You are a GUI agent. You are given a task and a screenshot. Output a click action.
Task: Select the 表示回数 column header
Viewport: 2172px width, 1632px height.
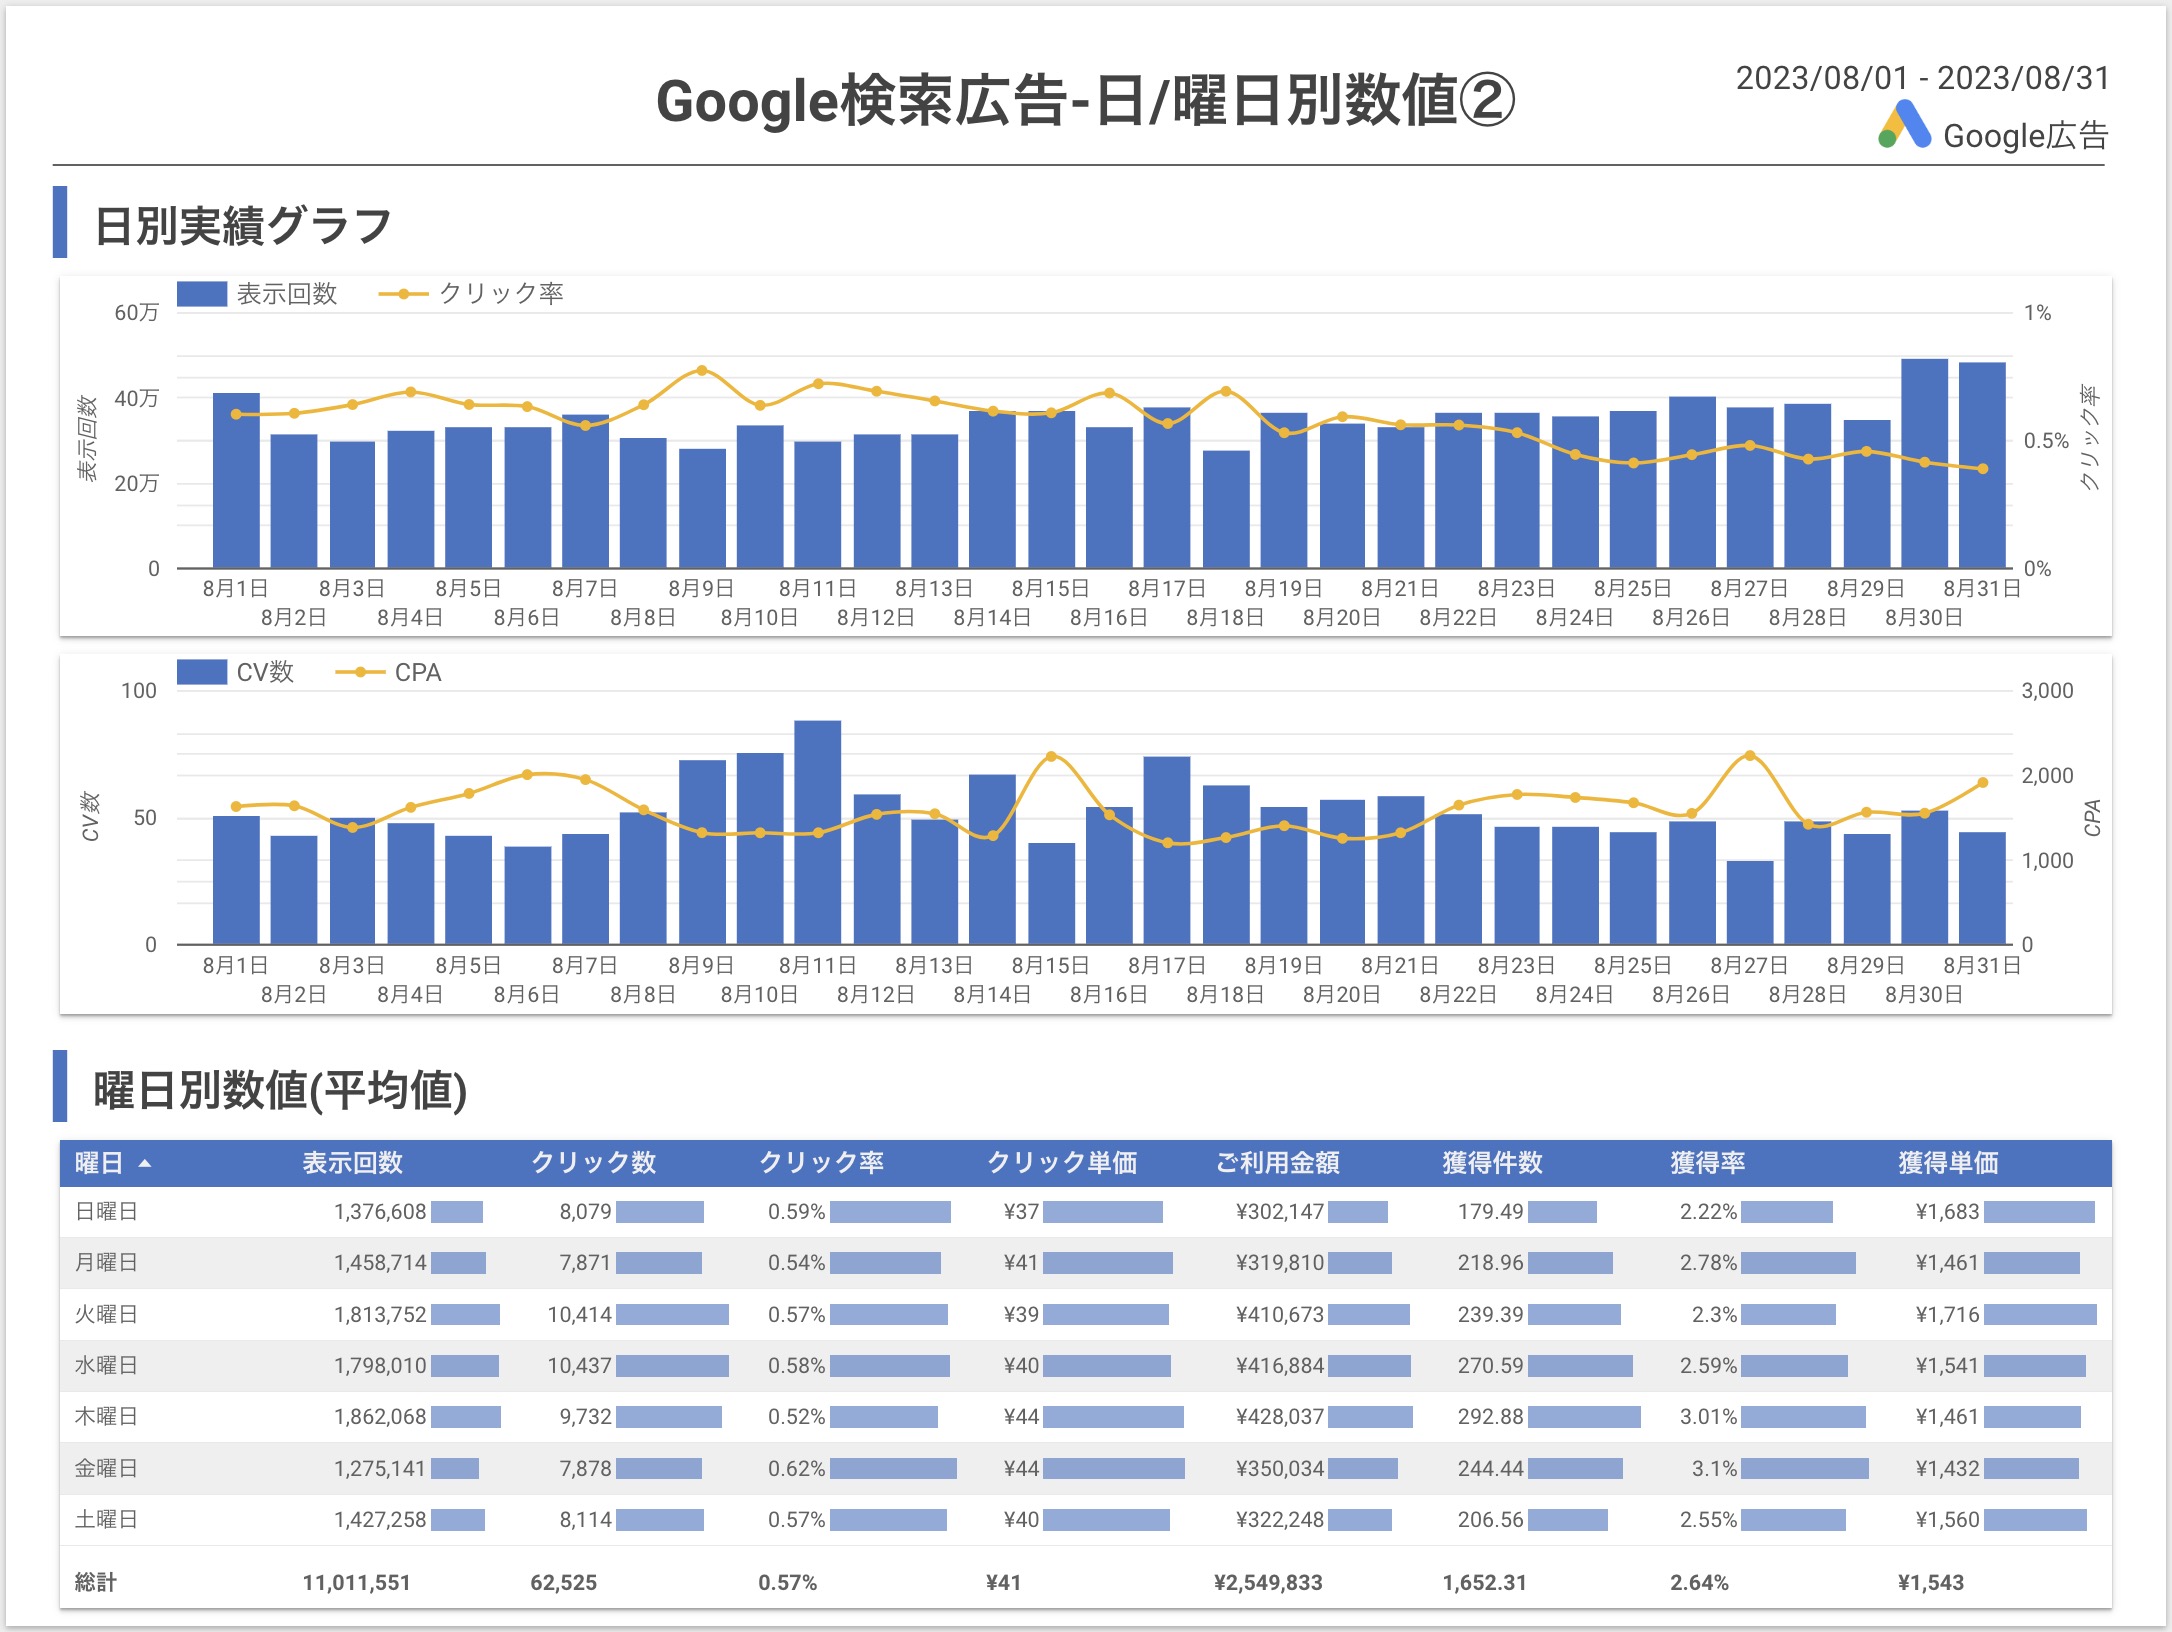[353, 1163]
